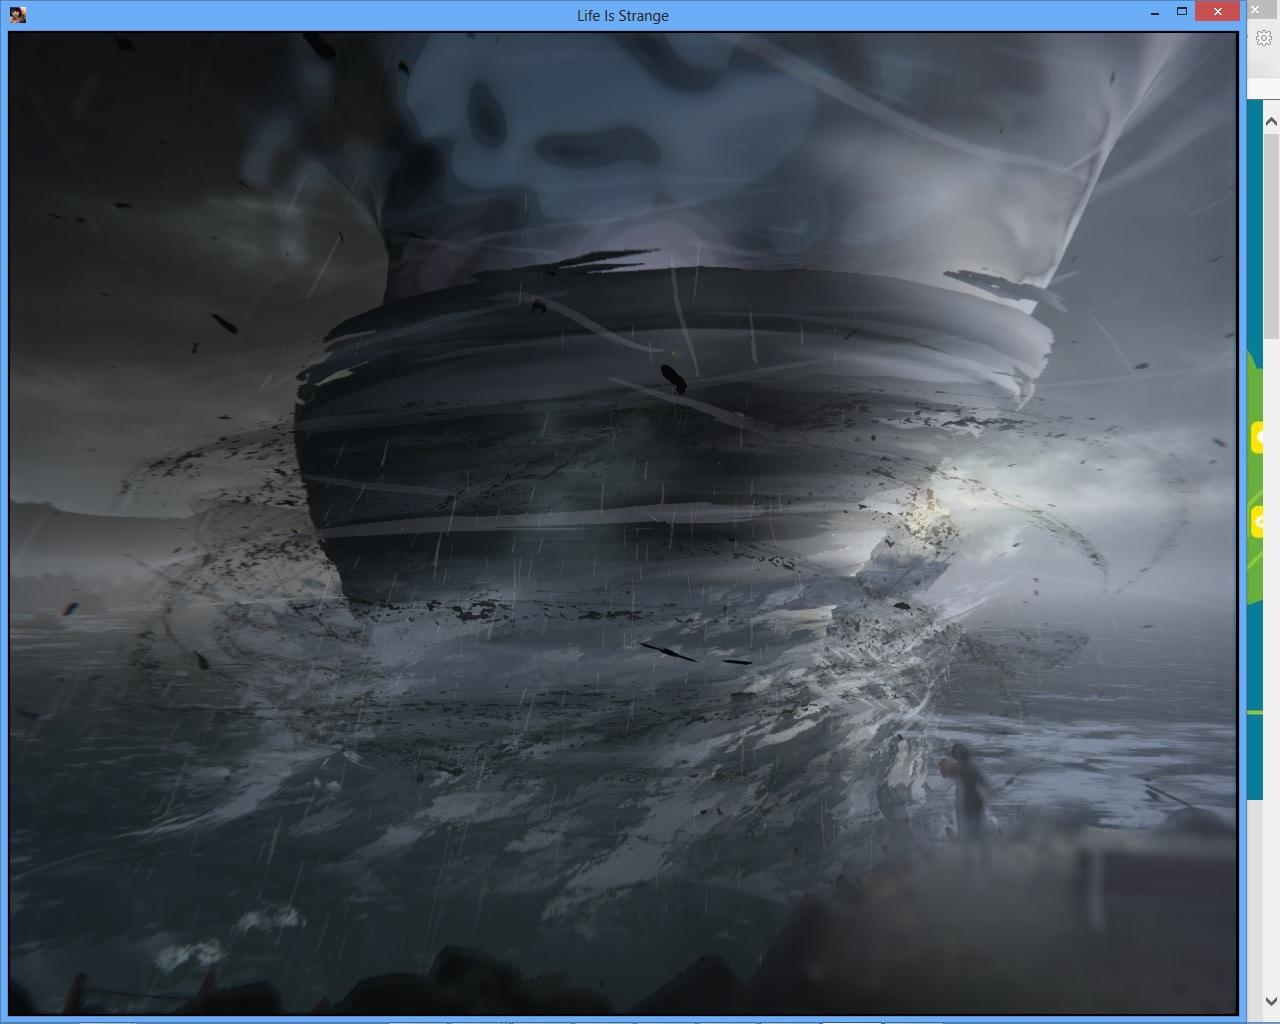Close the Life Is Strange window
1280x1024 pixels.
[1217, 12]
